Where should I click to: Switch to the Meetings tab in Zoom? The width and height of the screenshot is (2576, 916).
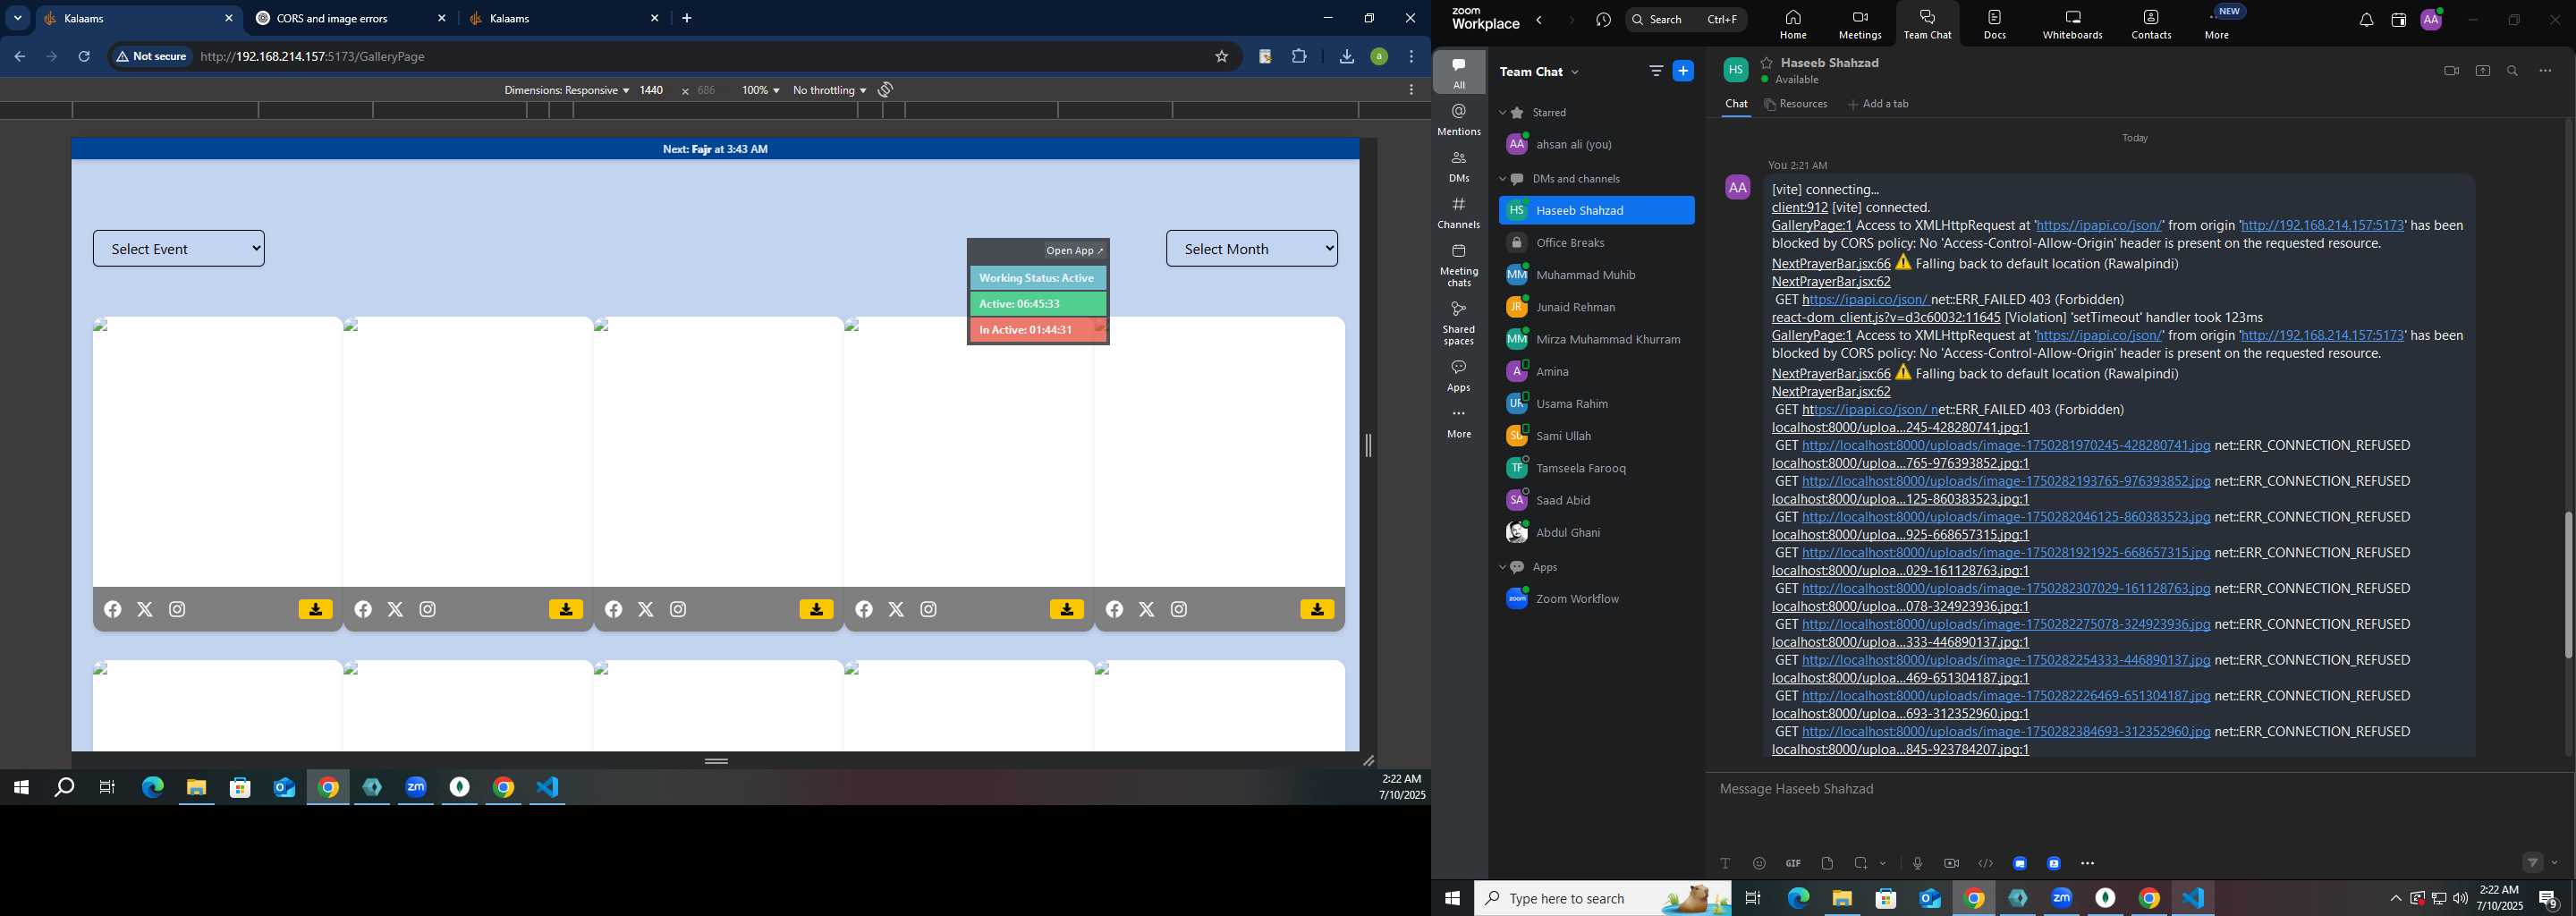click(1860, 24)
